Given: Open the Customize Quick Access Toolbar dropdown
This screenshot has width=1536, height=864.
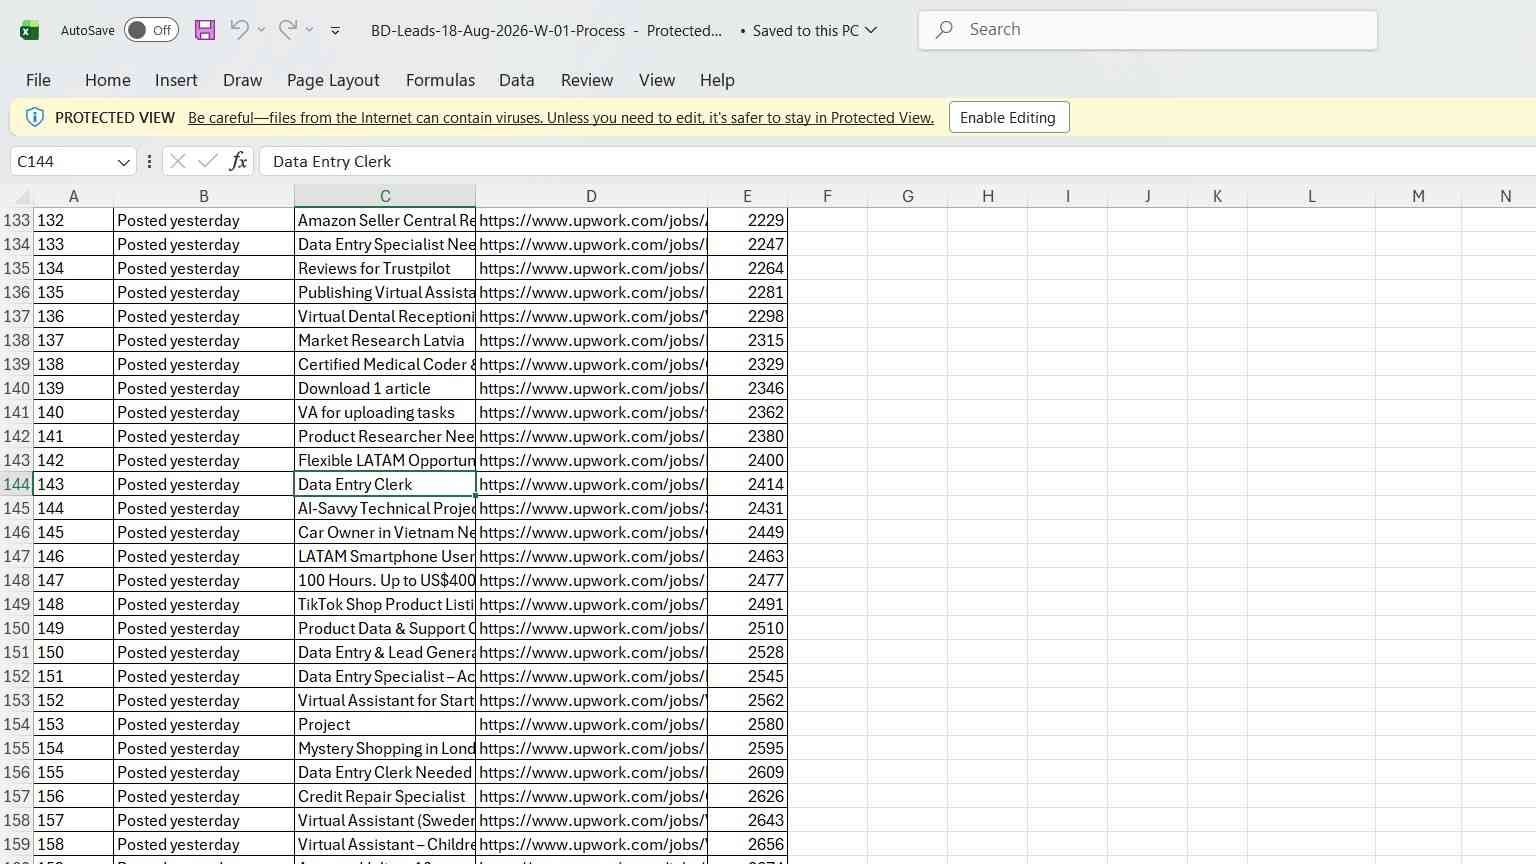Looking at the screenshot, I should coord(335,31).
